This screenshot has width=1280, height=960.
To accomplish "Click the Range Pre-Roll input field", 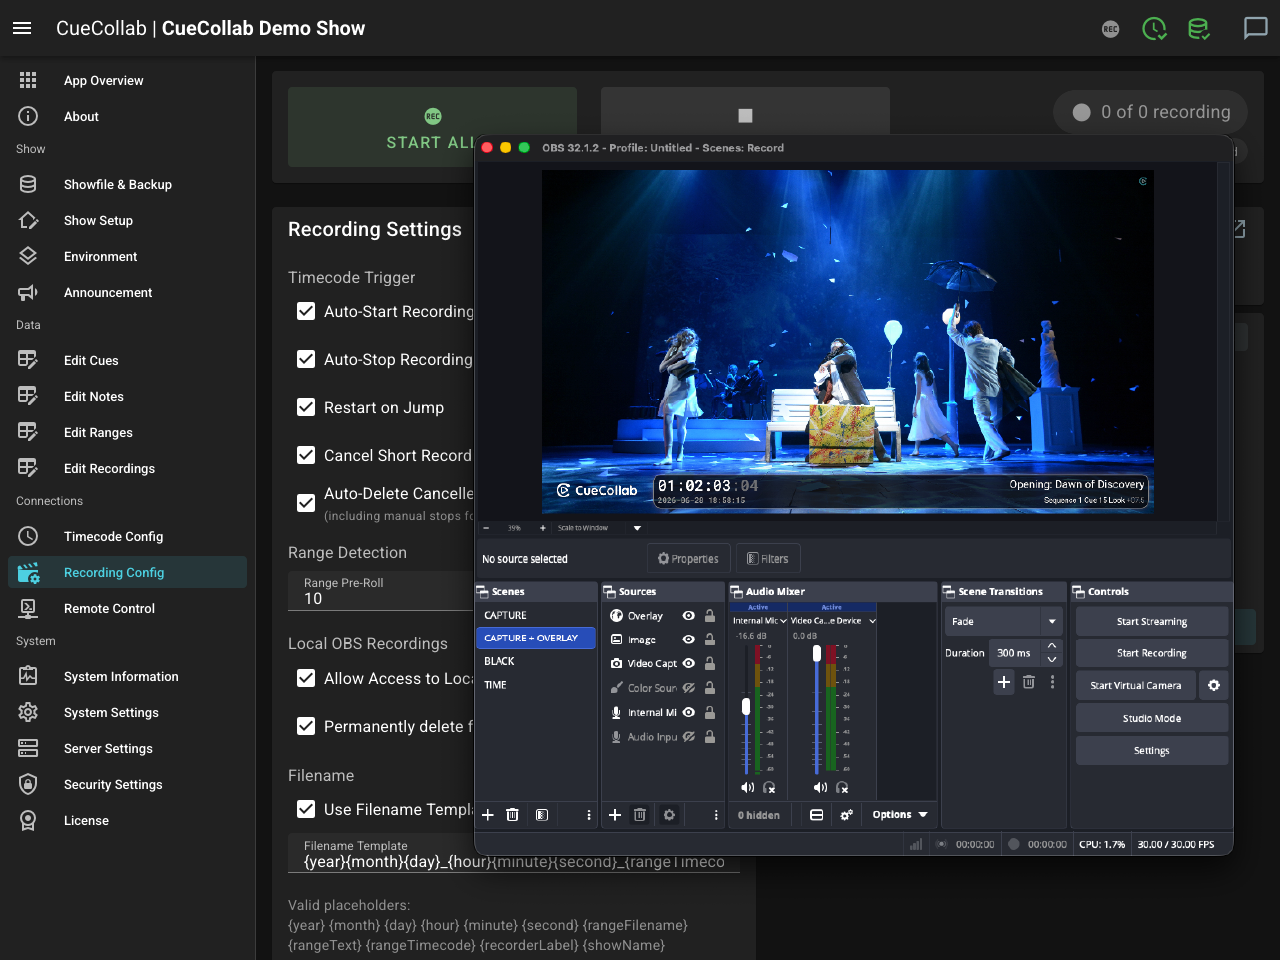I will (x=381, y=591).
